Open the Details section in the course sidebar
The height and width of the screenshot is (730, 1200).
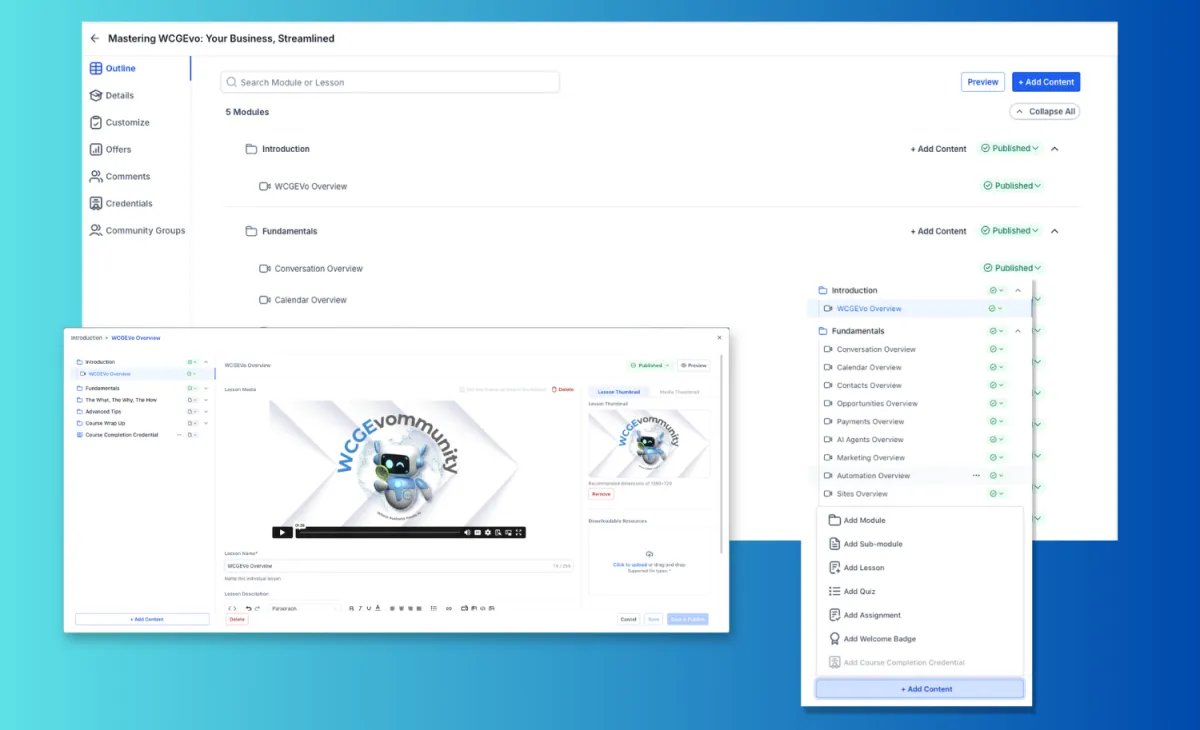[x=111, y=95]
